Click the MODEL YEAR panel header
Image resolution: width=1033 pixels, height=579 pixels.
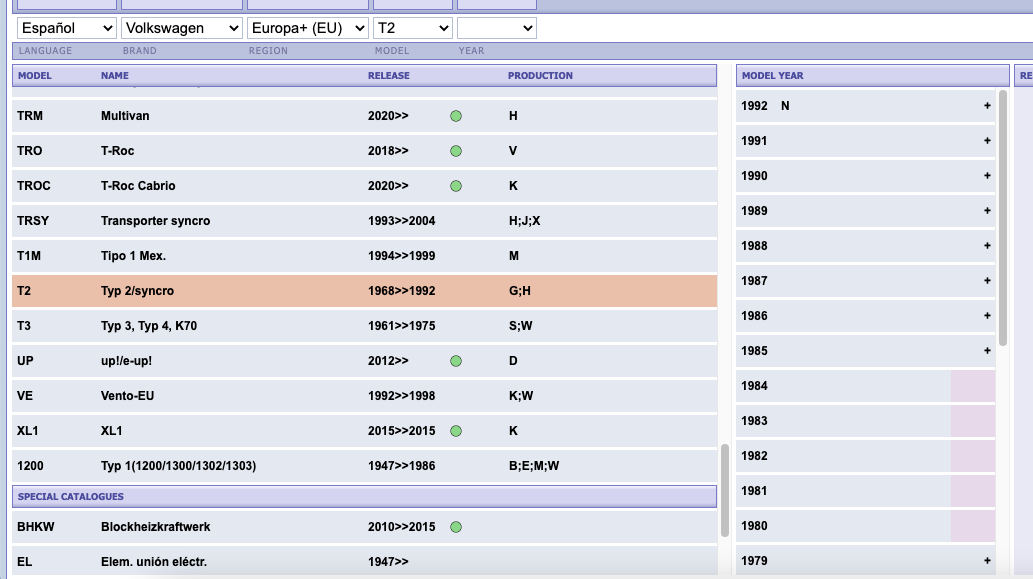click(x=872, y=76)
